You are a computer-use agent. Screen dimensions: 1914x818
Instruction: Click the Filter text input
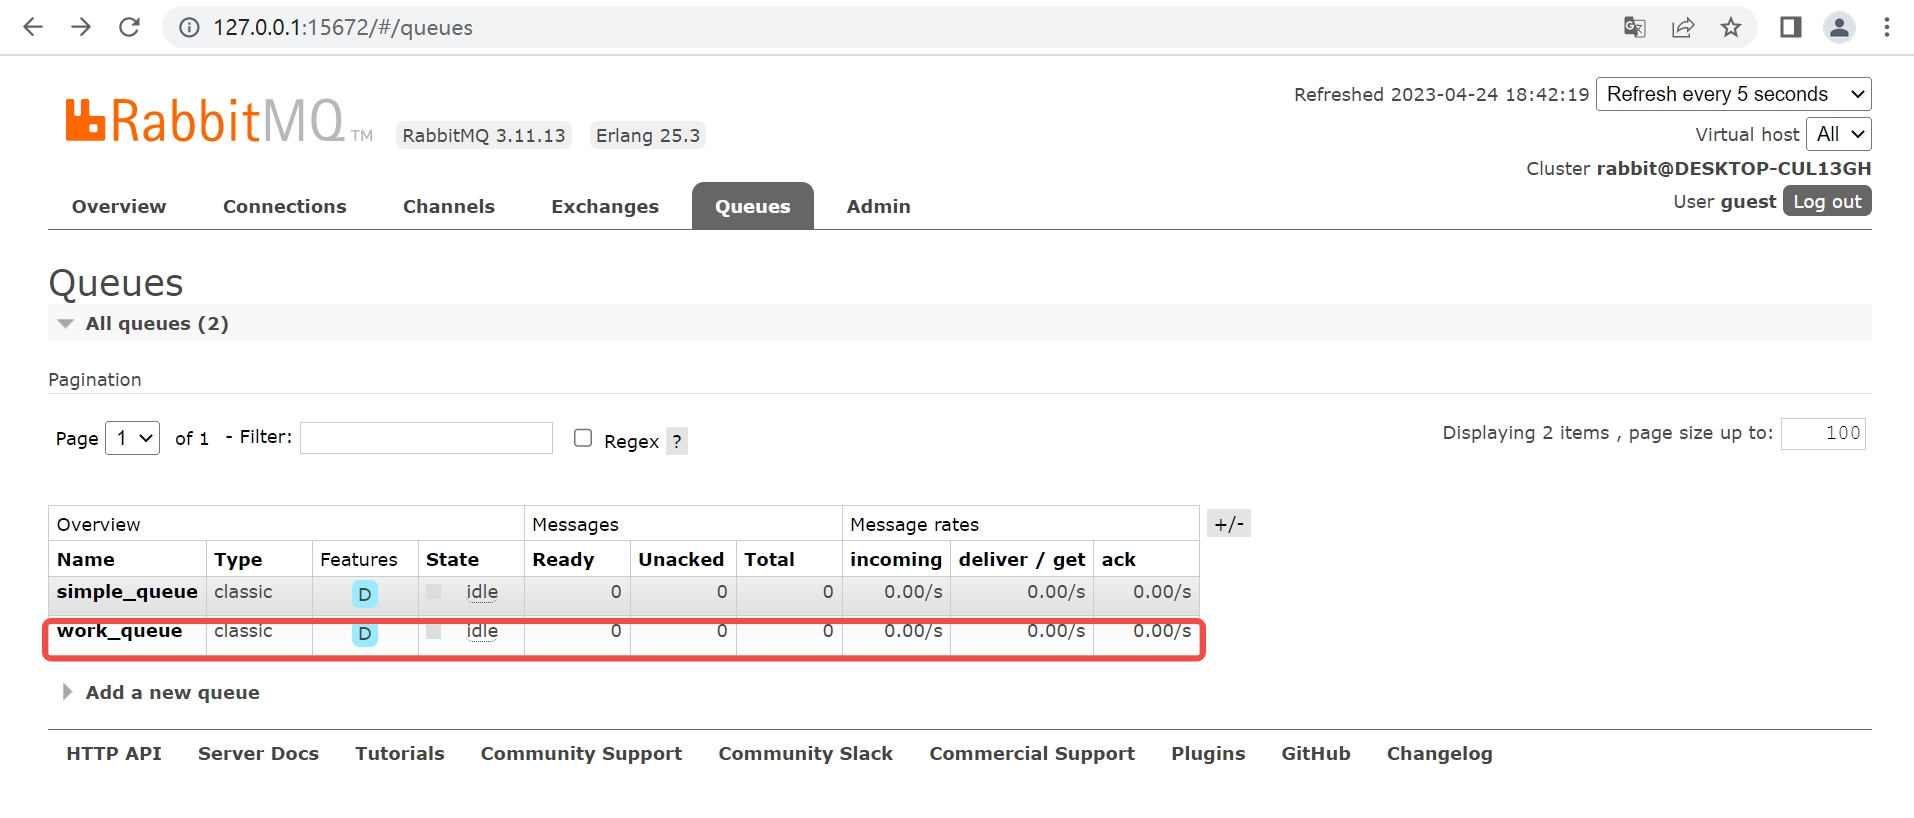coord(426,438)
